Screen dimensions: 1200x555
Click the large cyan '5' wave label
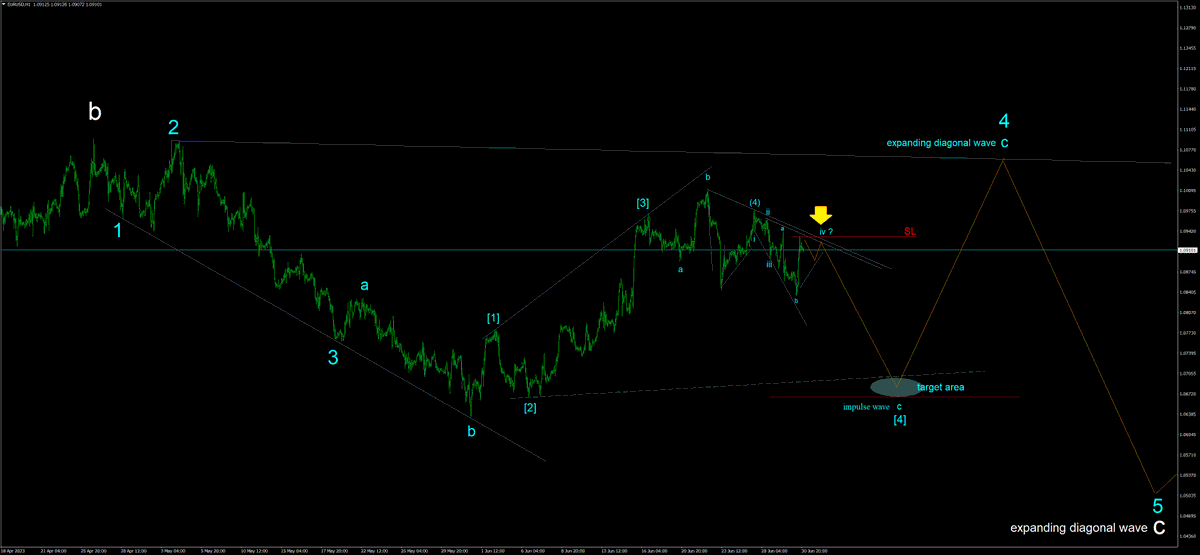1157,505
